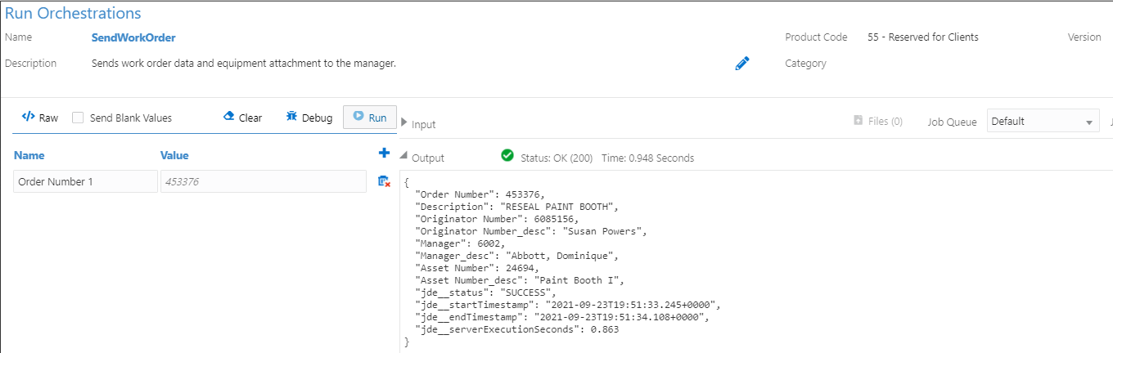The width and height of the screenshot is (1131, 372).
Task: Click the green Status OK checkmark icon
Action: 507,156
